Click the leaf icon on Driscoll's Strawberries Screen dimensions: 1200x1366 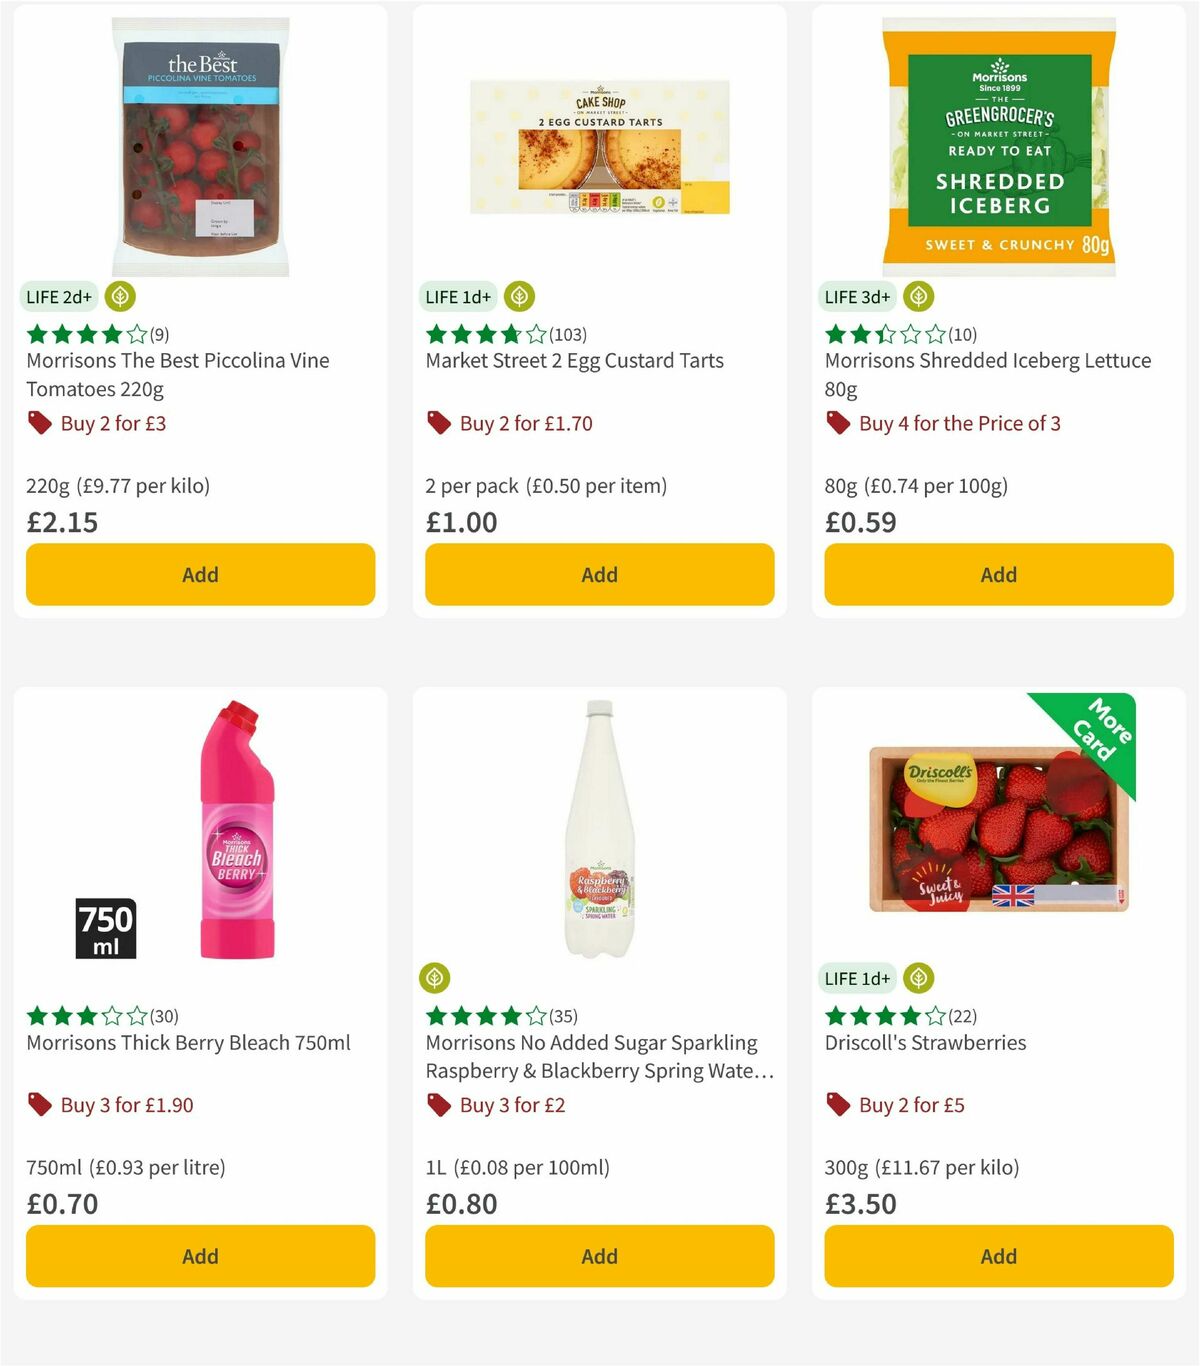(918, 978)
